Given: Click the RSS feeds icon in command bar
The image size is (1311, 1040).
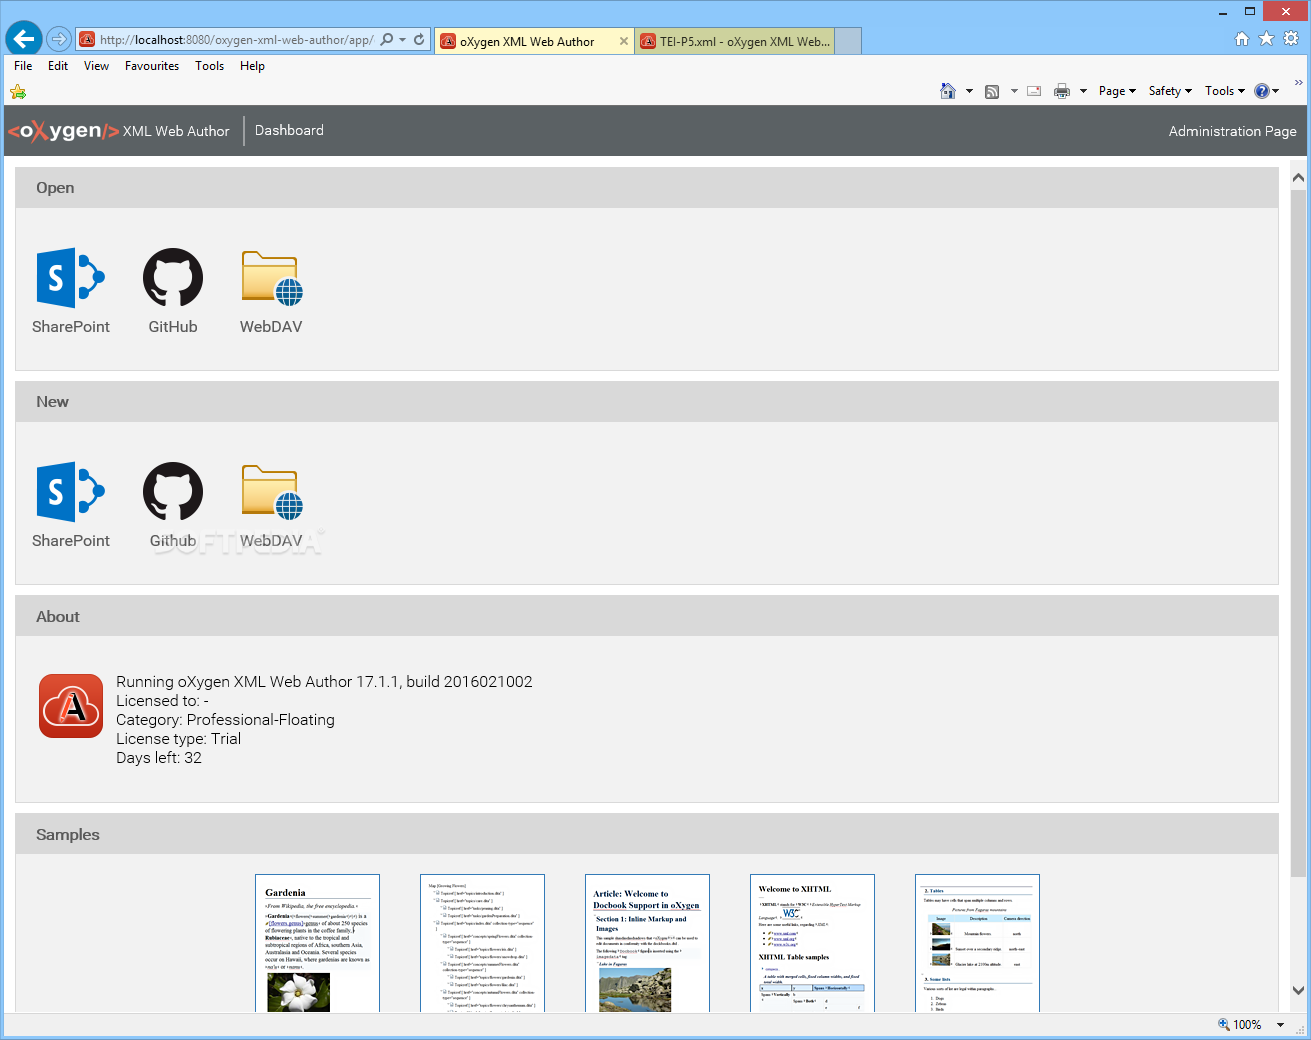Looking at the screenshot, I should (x=992, y=91).
